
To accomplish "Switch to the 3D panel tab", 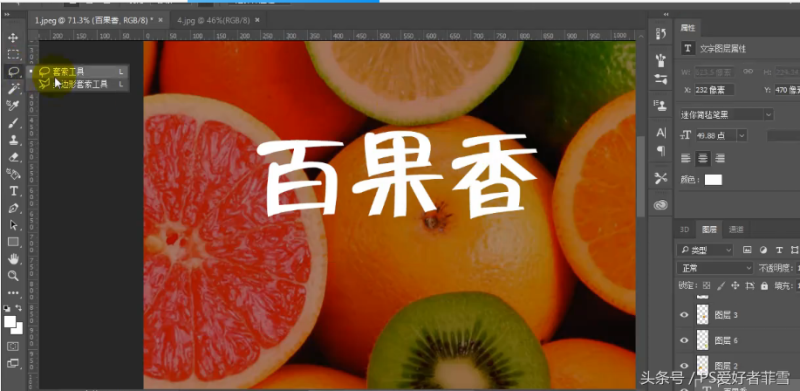I will (x=684, y=230).
